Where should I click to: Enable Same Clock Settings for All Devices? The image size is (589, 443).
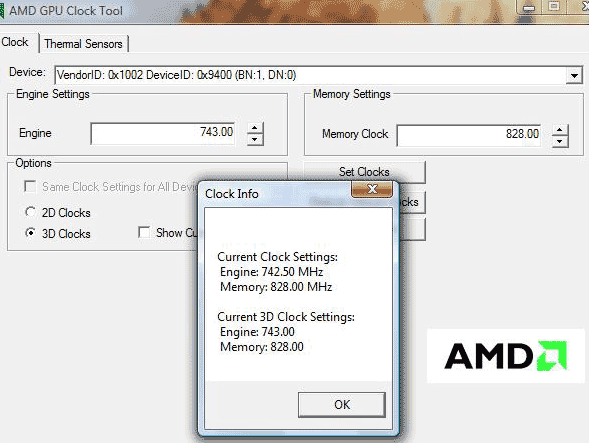(30, 186)
